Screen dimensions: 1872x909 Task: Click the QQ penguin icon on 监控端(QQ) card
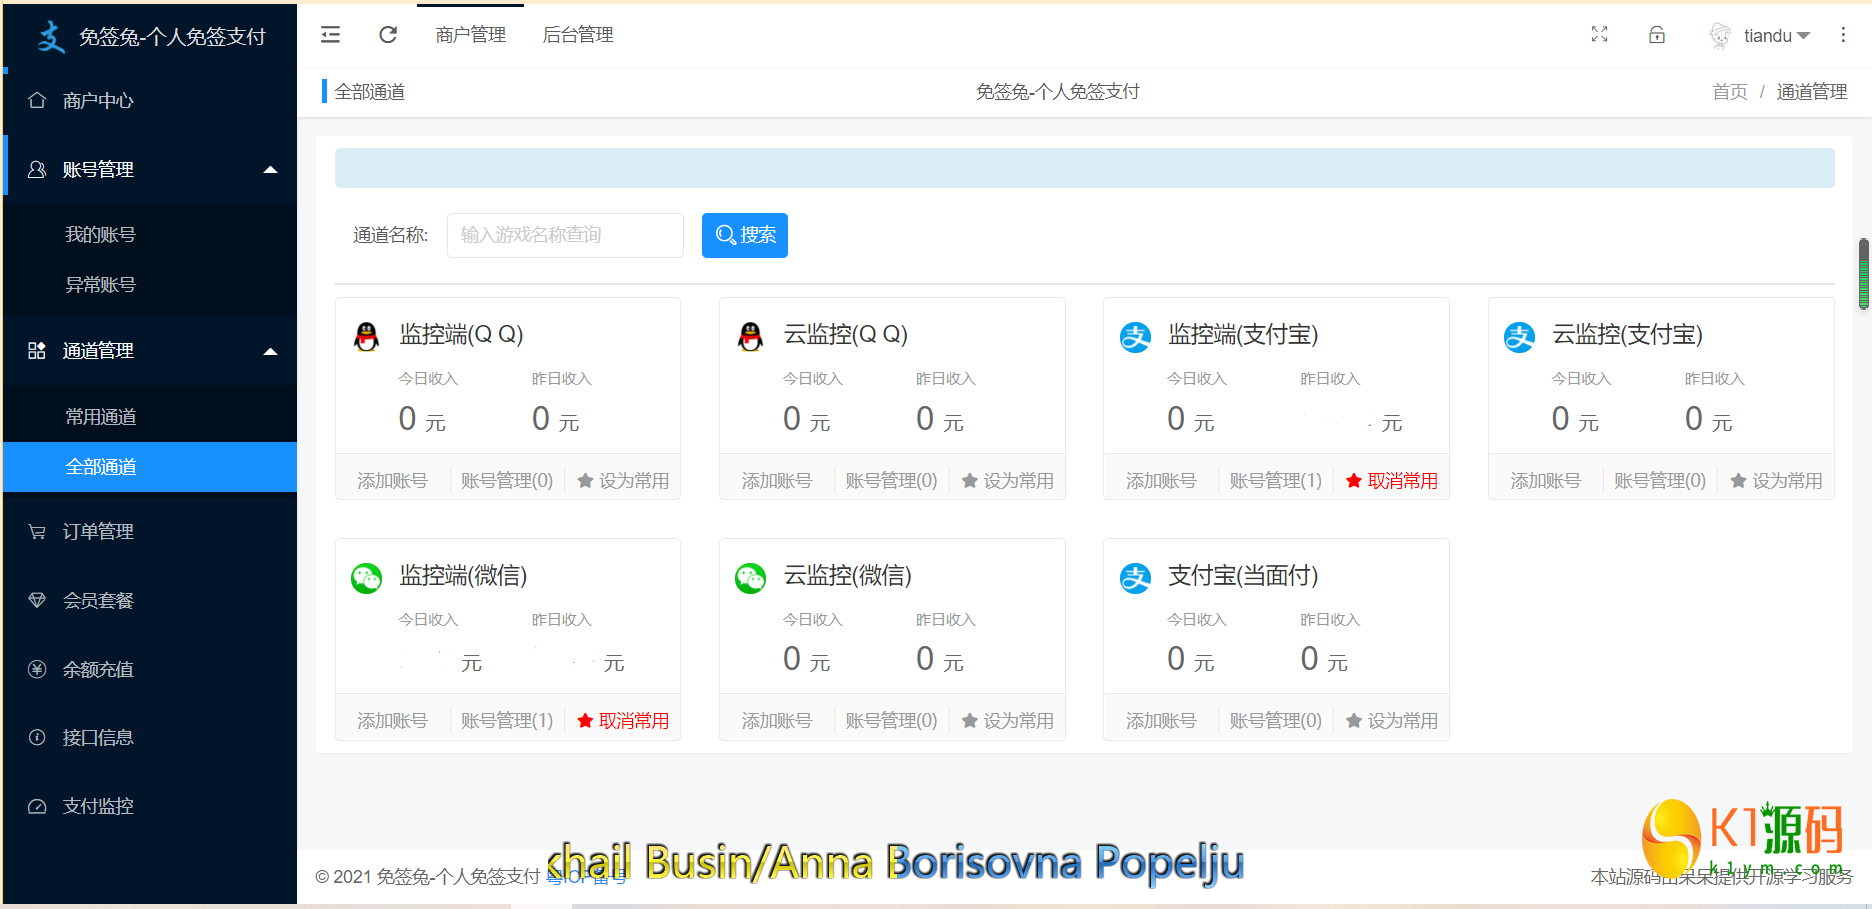tap(366, 335)
